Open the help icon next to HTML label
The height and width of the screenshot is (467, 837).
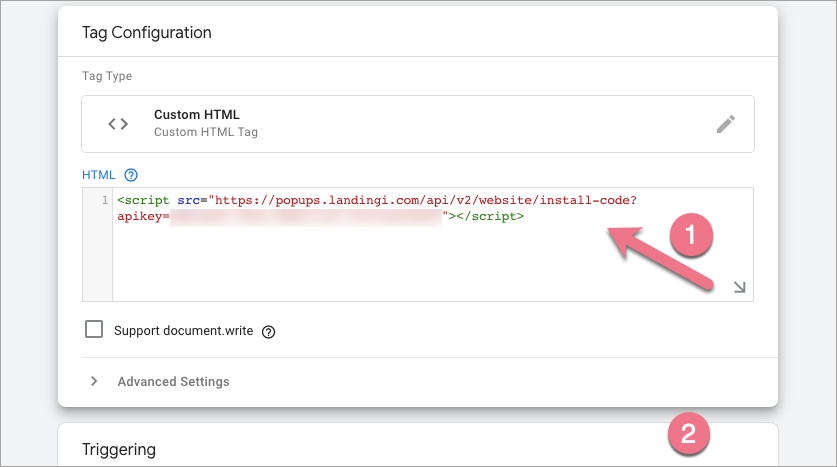pos(131,174)
